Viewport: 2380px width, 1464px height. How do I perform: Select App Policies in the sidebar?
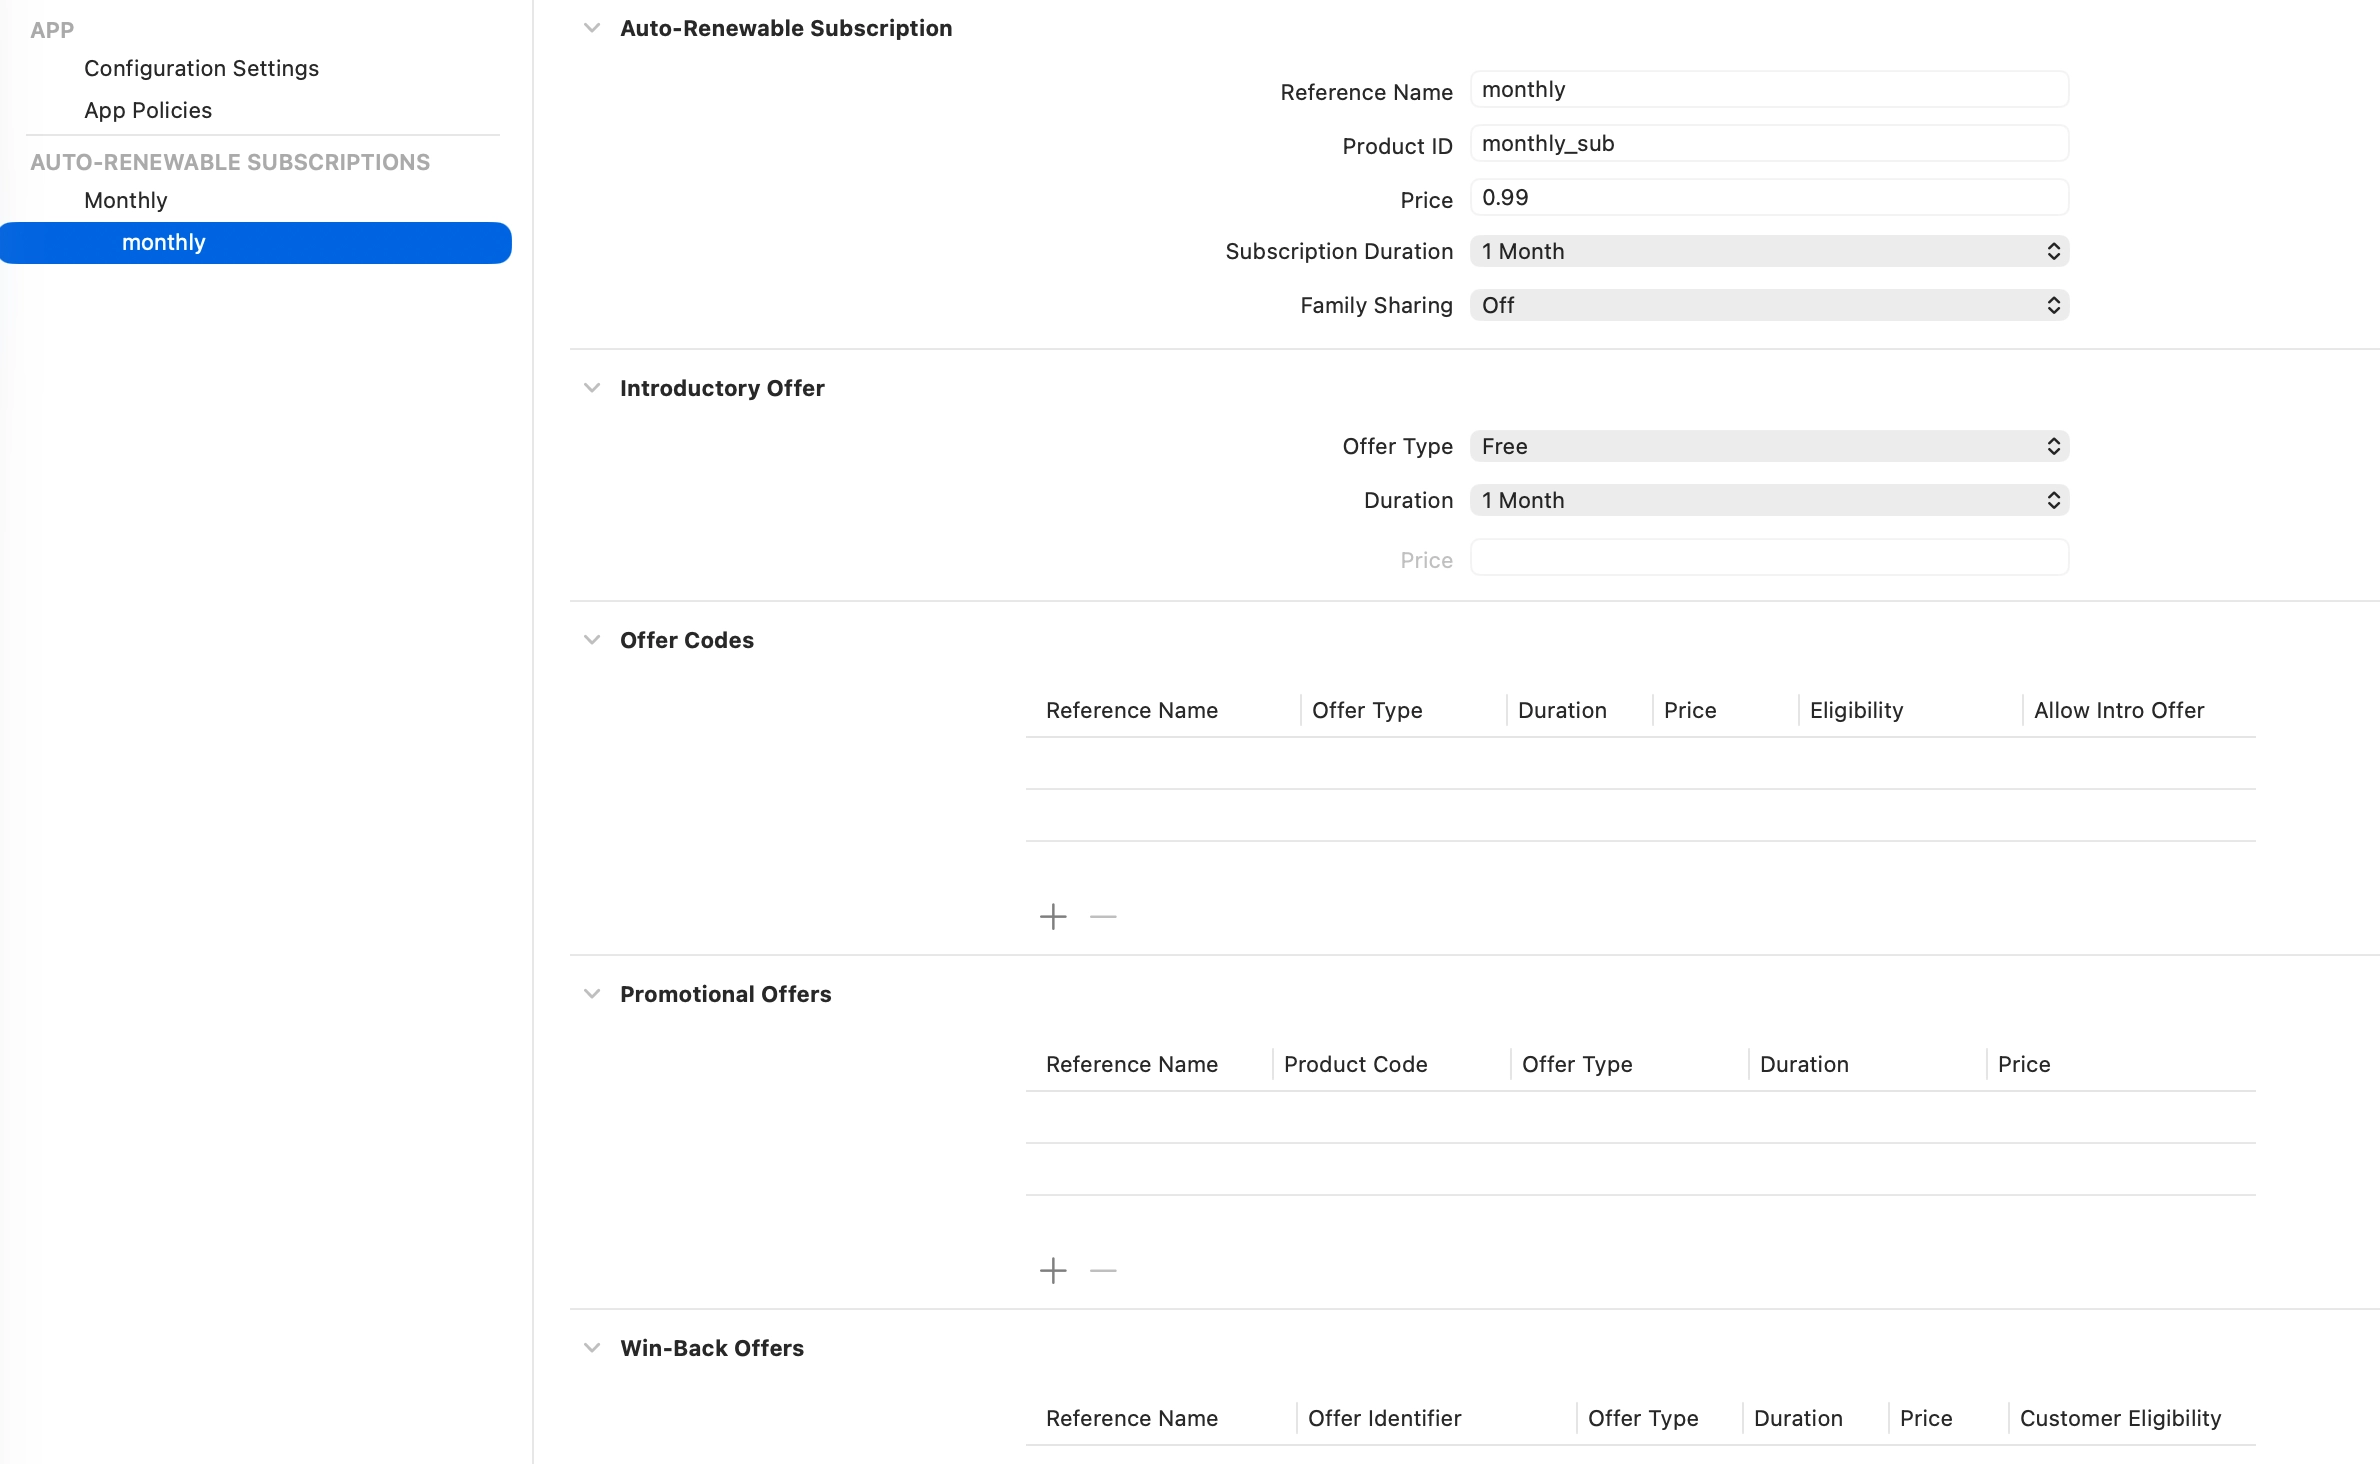pos(148,110)
